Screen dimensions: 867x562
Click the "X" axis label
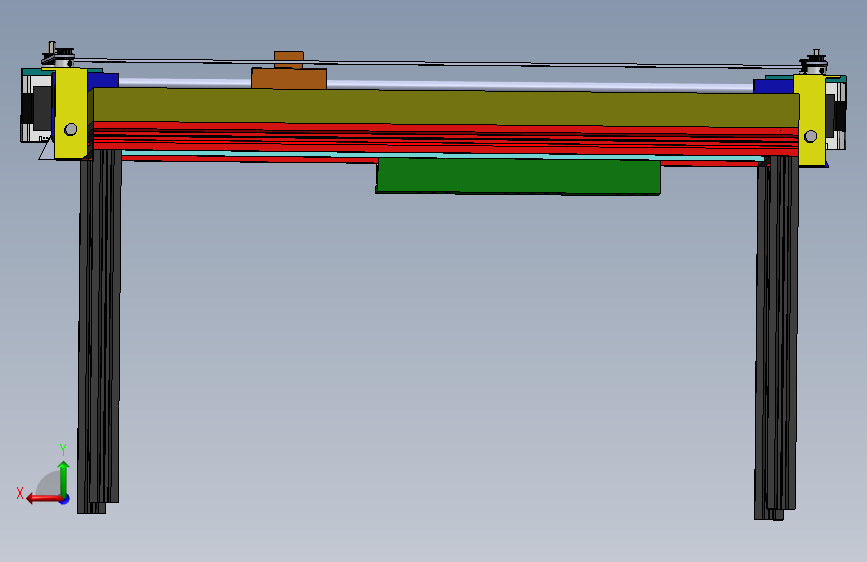coord(20,493)
